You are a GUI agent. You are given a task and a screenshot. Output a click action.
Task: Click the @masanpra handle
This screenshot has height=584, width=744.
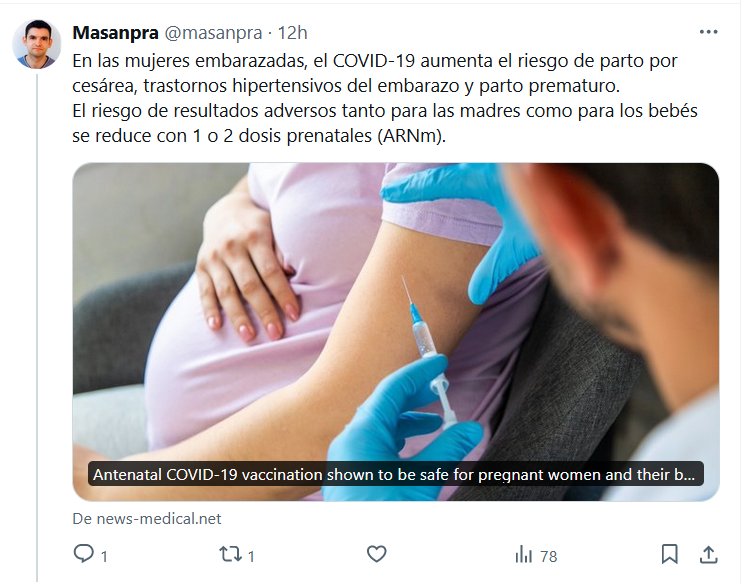click(x=214, y=33)
